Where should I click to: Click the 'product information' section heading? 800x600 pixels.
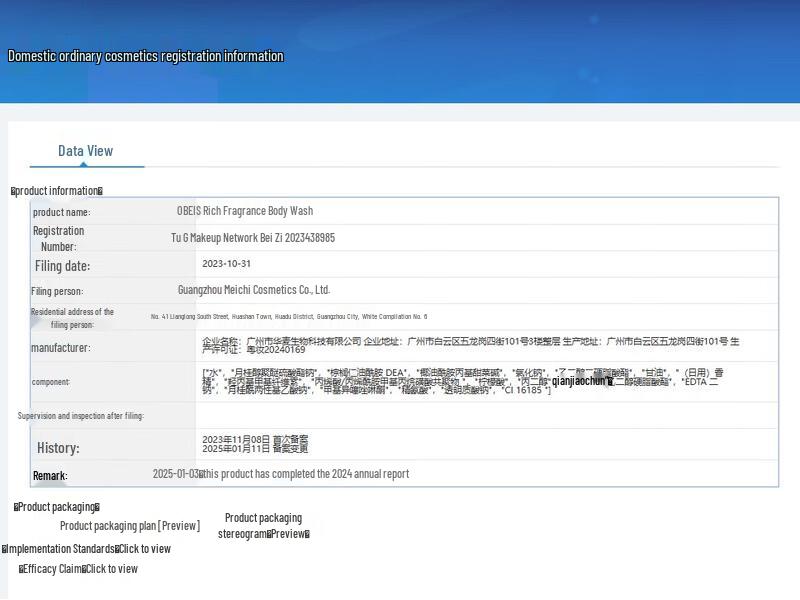pyautogui.click(x=57, y=191)
